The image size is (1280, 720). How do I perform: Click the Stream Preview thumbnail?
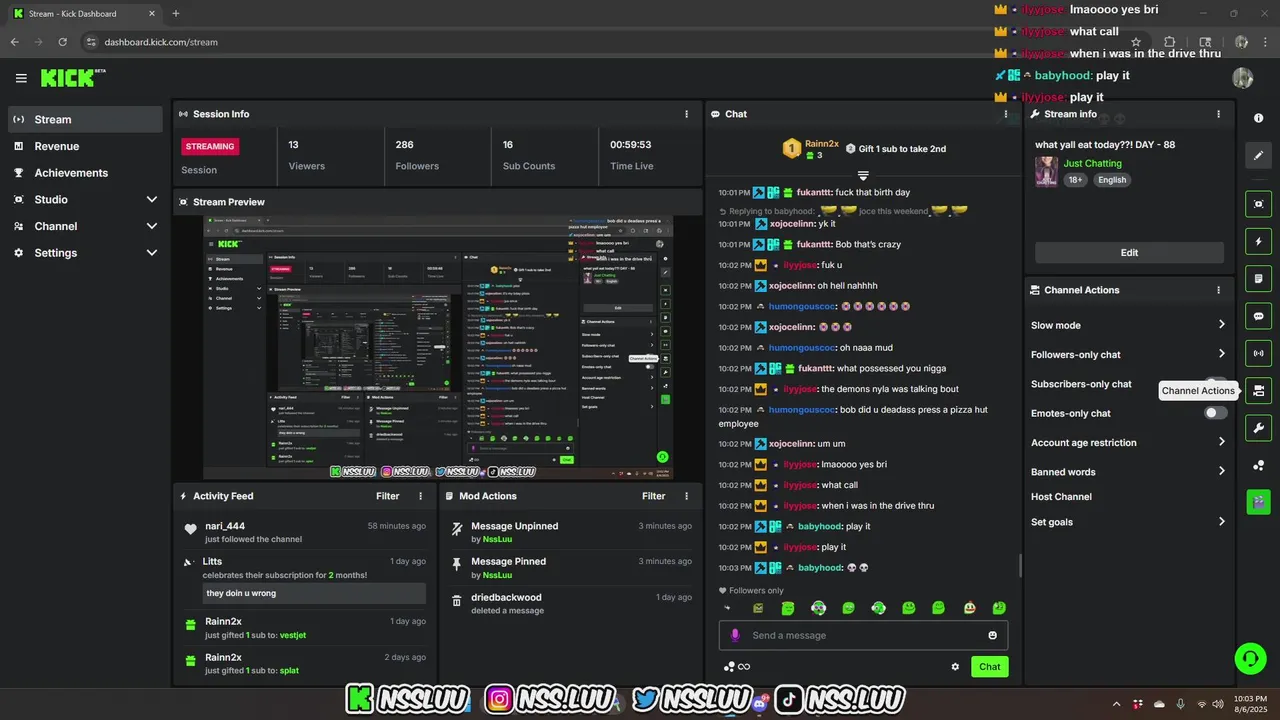coord(437,347)
